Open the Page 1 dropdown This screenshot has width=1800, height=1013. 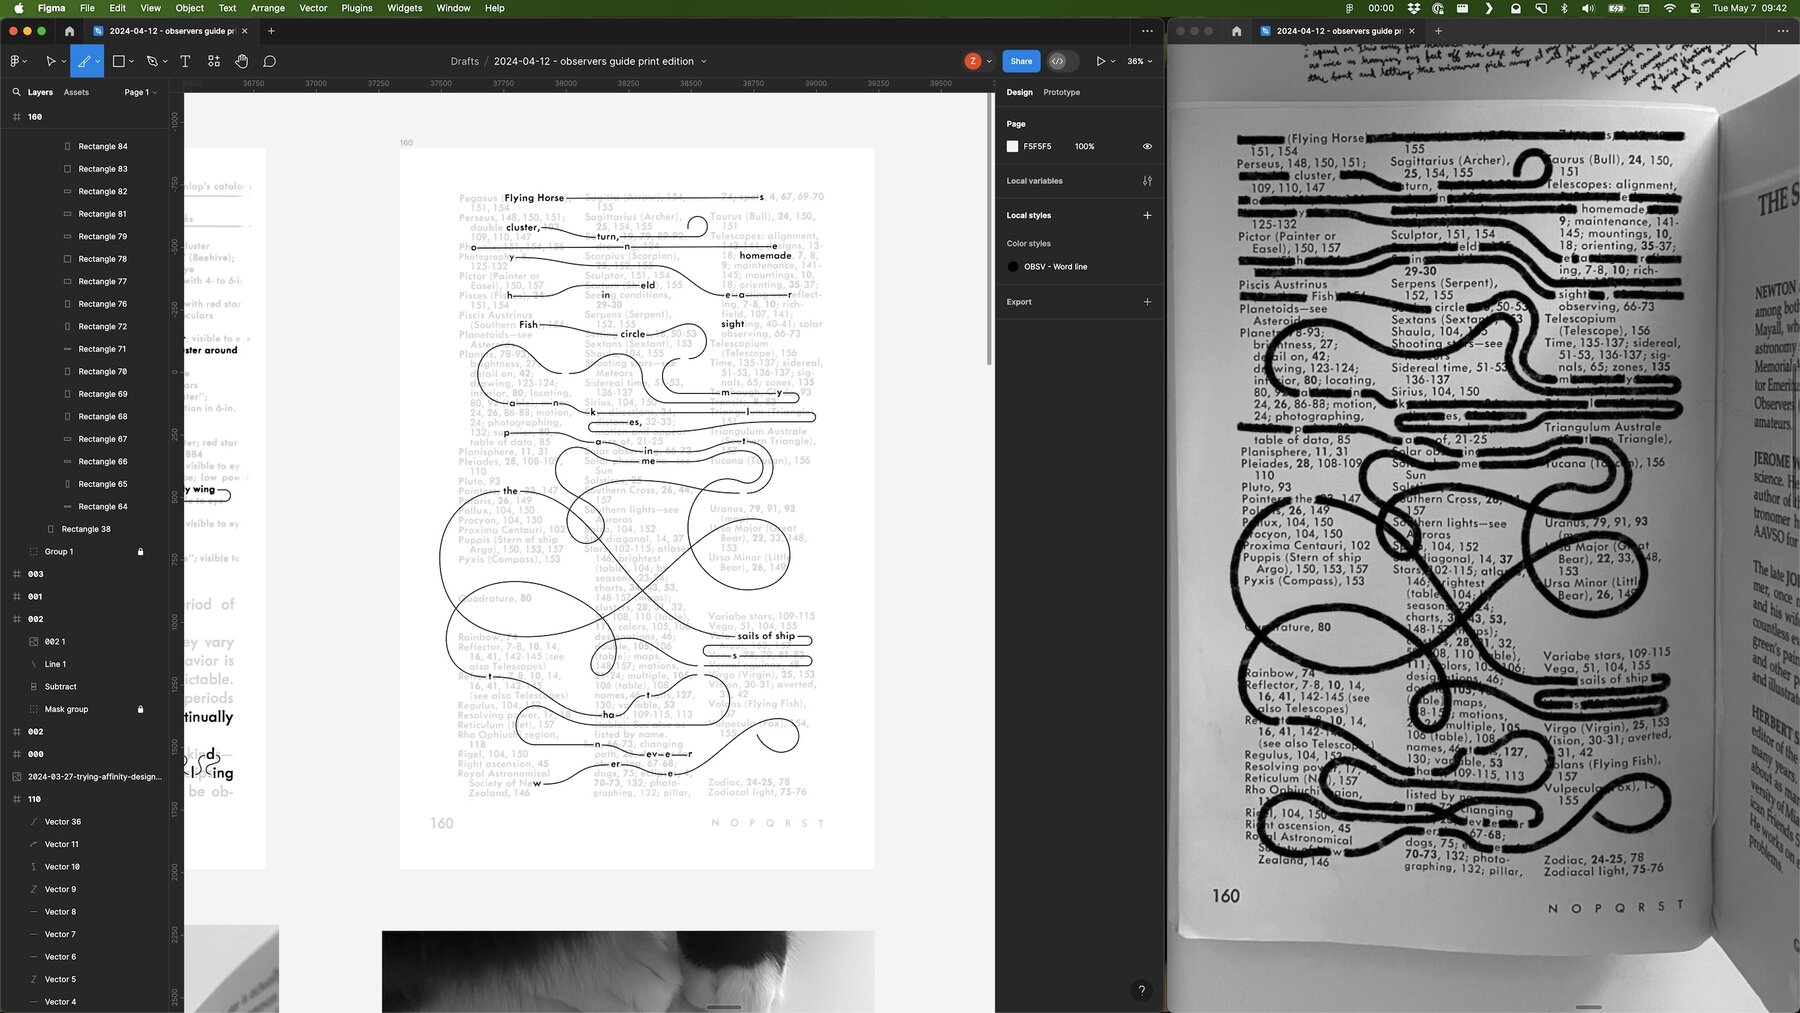[140, 92]
